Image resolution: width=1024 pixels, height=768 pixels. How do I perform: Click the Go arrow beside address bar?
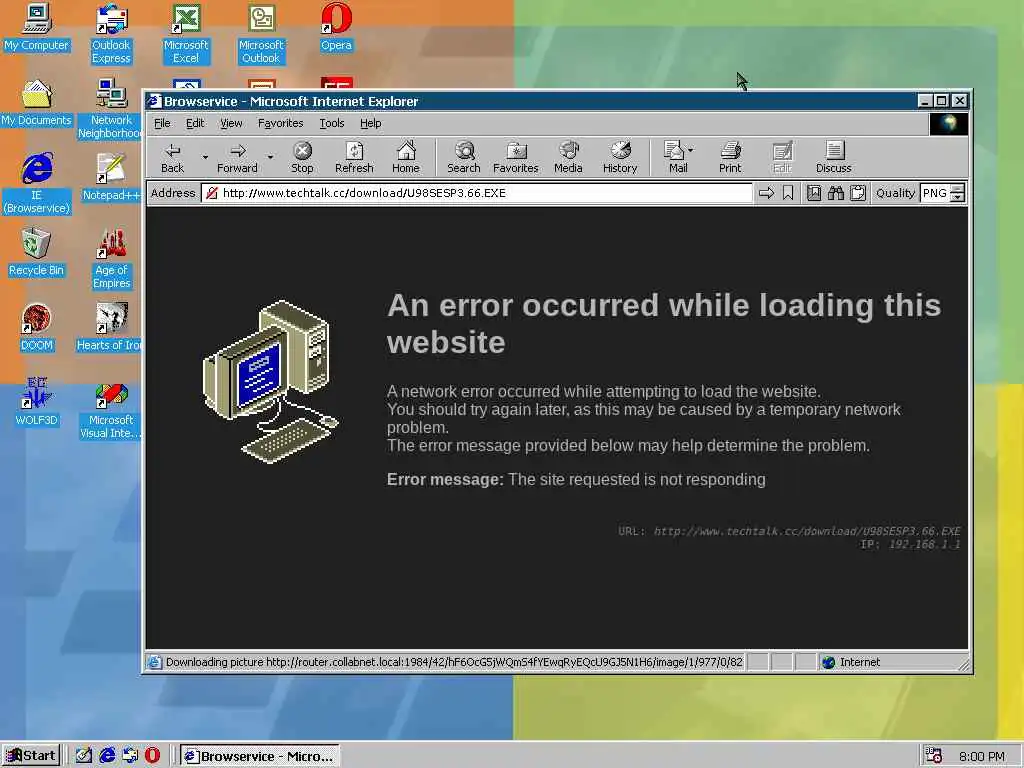pos(766,193)
